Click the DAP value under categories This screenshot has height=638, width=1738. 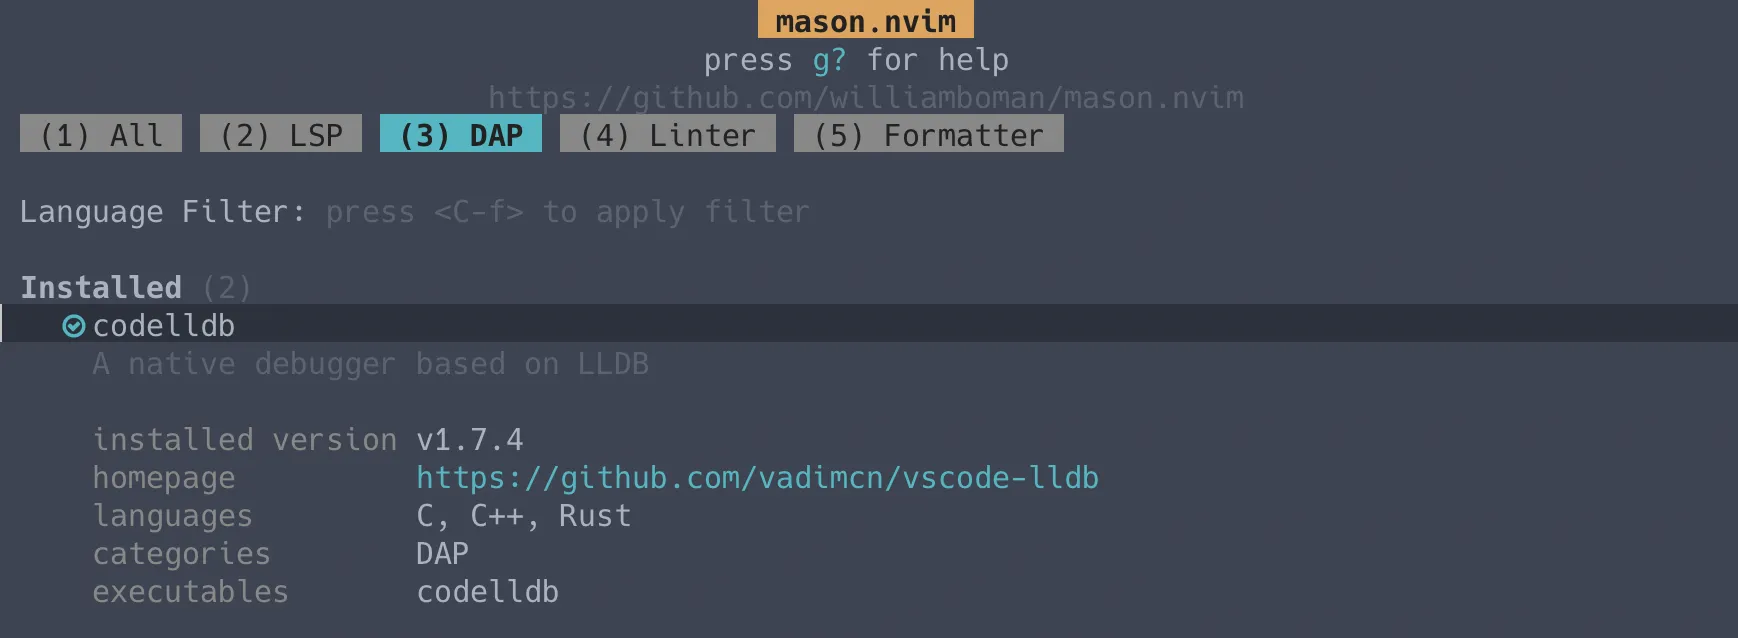point(442,554)
